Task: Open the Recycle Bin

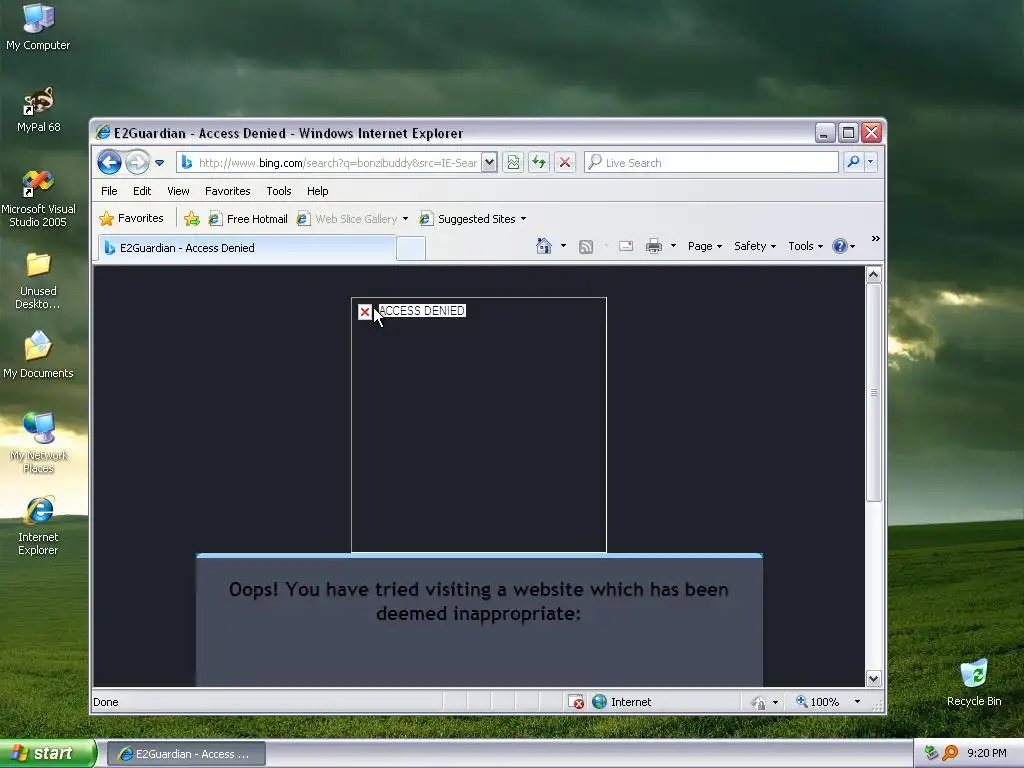Action: point(973,682)
